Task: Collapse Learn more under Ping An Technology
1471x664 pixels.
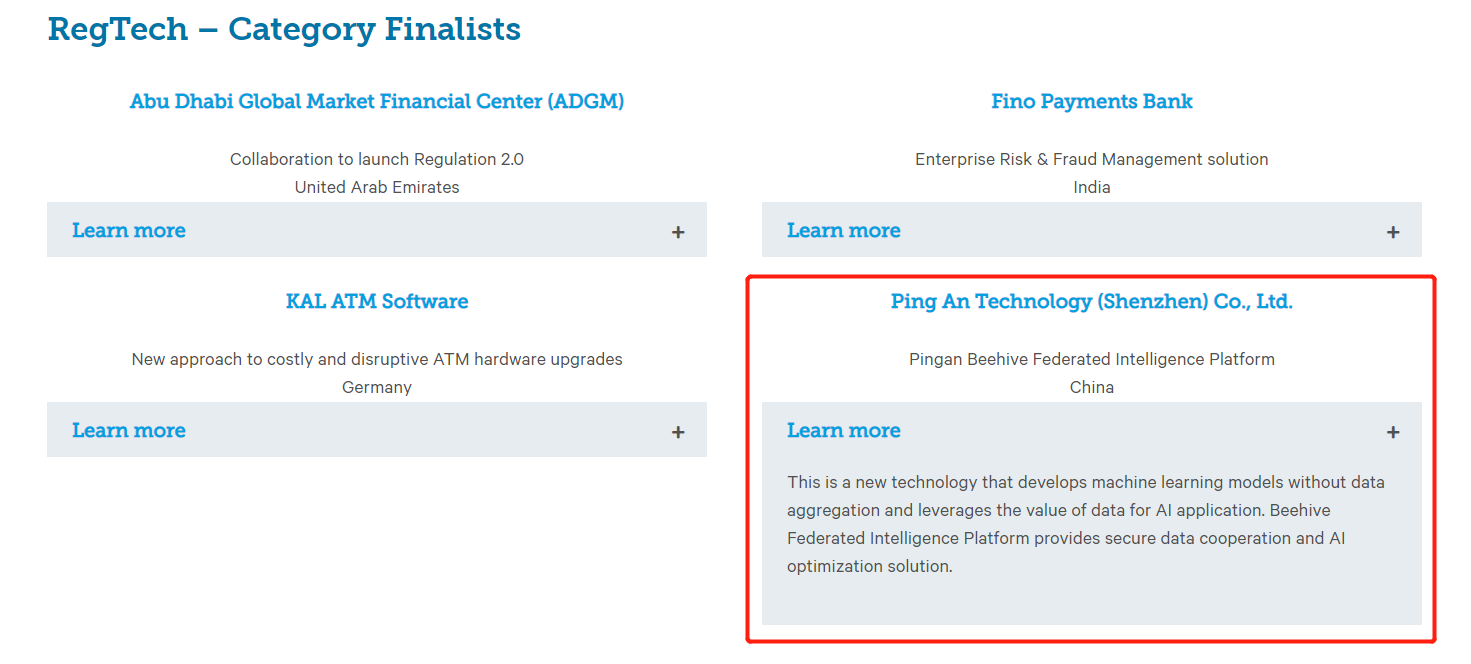Action: (844, 430)
